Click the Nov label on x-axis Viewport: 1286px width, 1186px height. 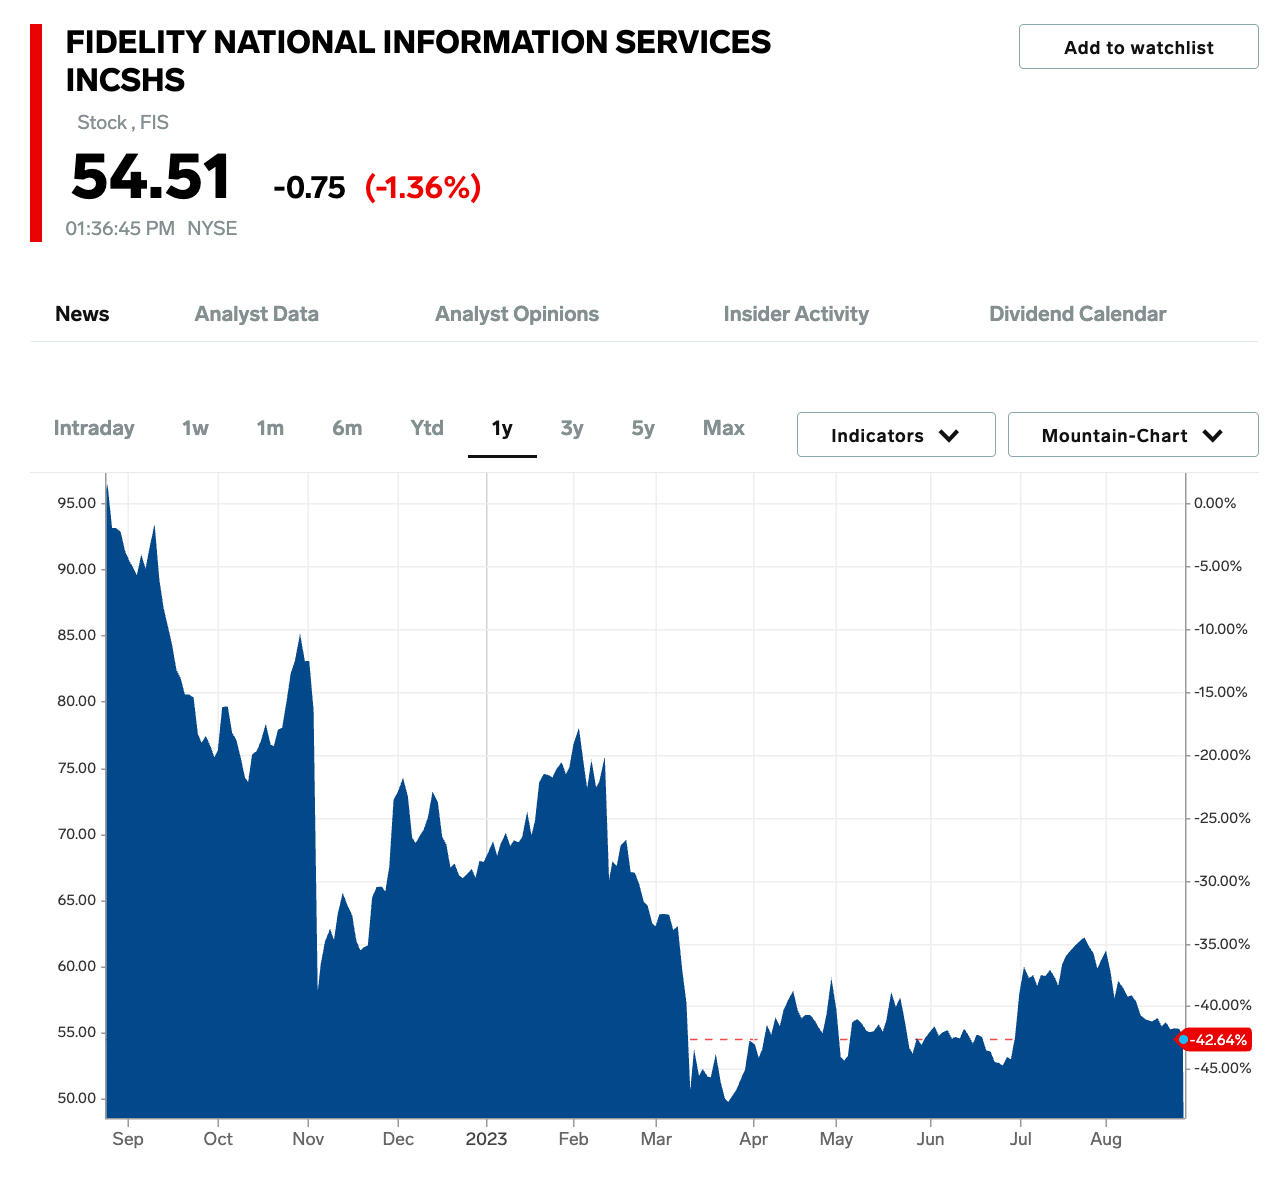(308, 1139)
